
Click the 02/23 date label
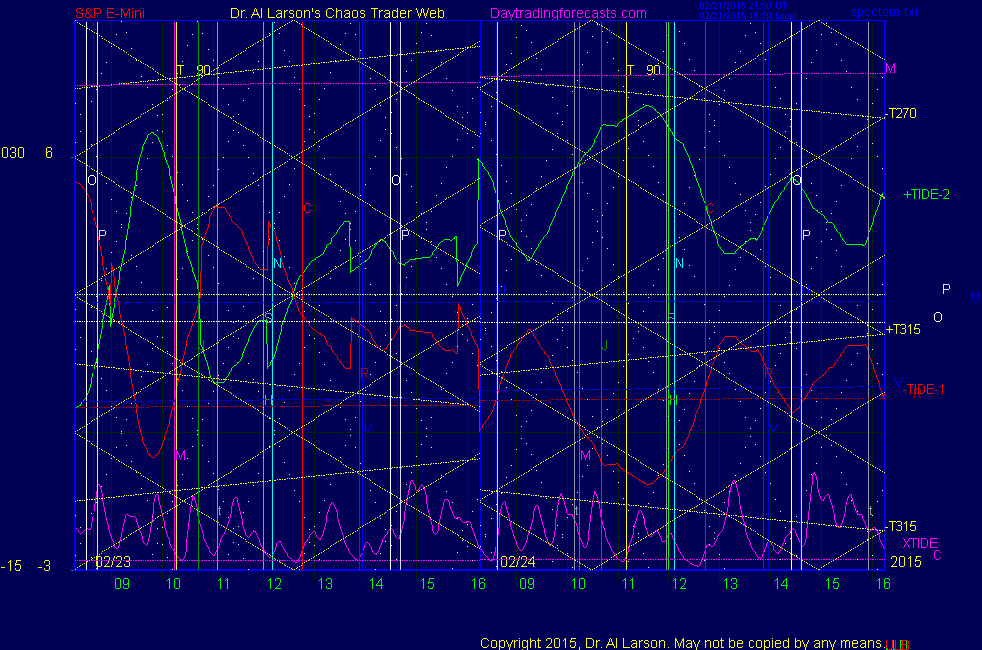(x=114, y=562)
